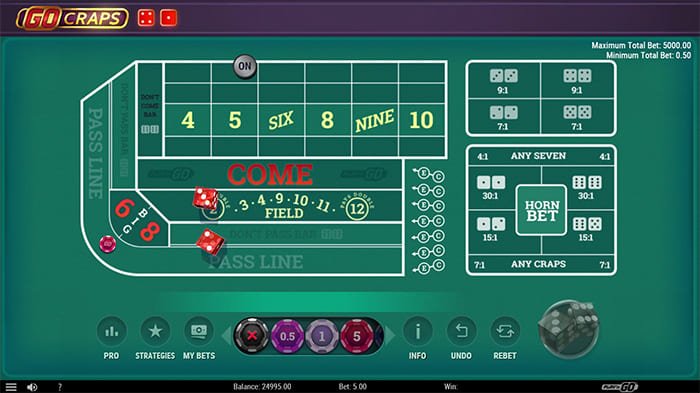The image size is (700, 393).
Task: Place bet on number 5
Action: tap(235, 120)
